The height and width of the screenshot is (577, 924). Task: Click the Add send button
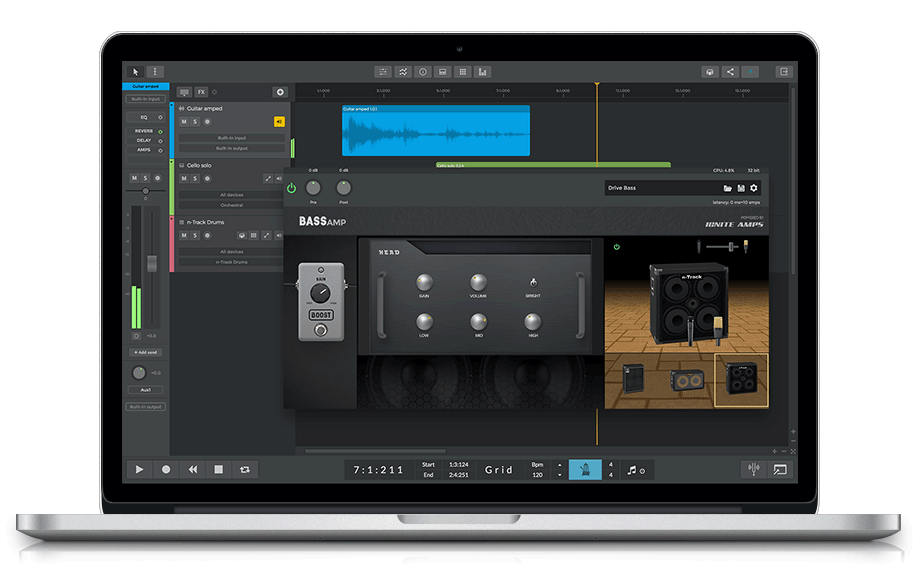(145, 352)
